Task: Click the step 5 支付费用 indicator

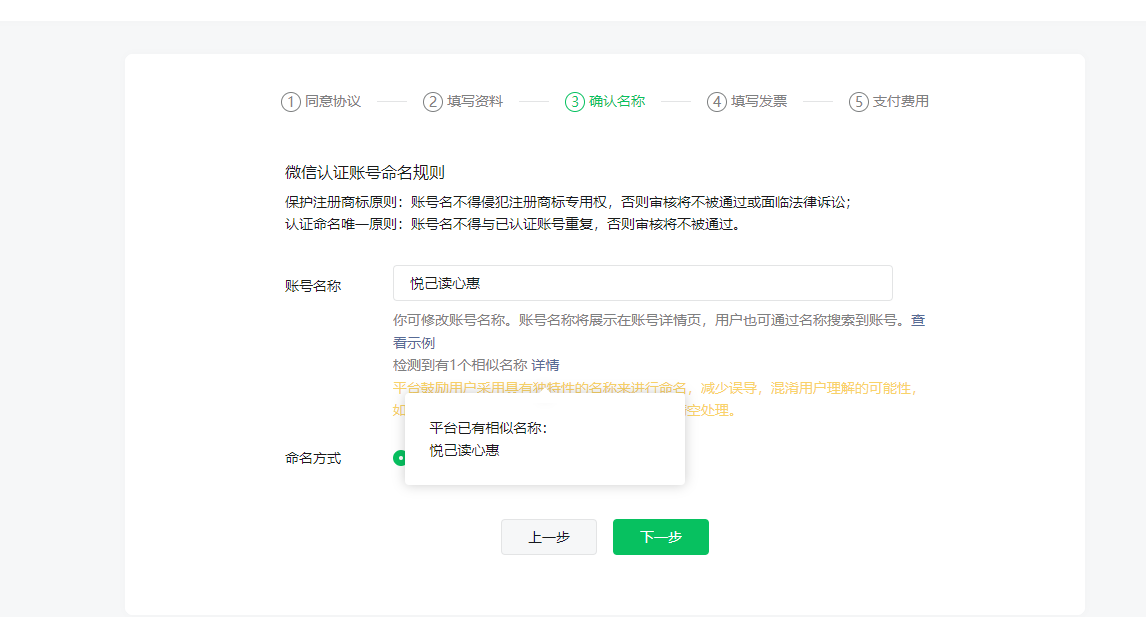Action: pyautogui.click(x=889, y=102)
